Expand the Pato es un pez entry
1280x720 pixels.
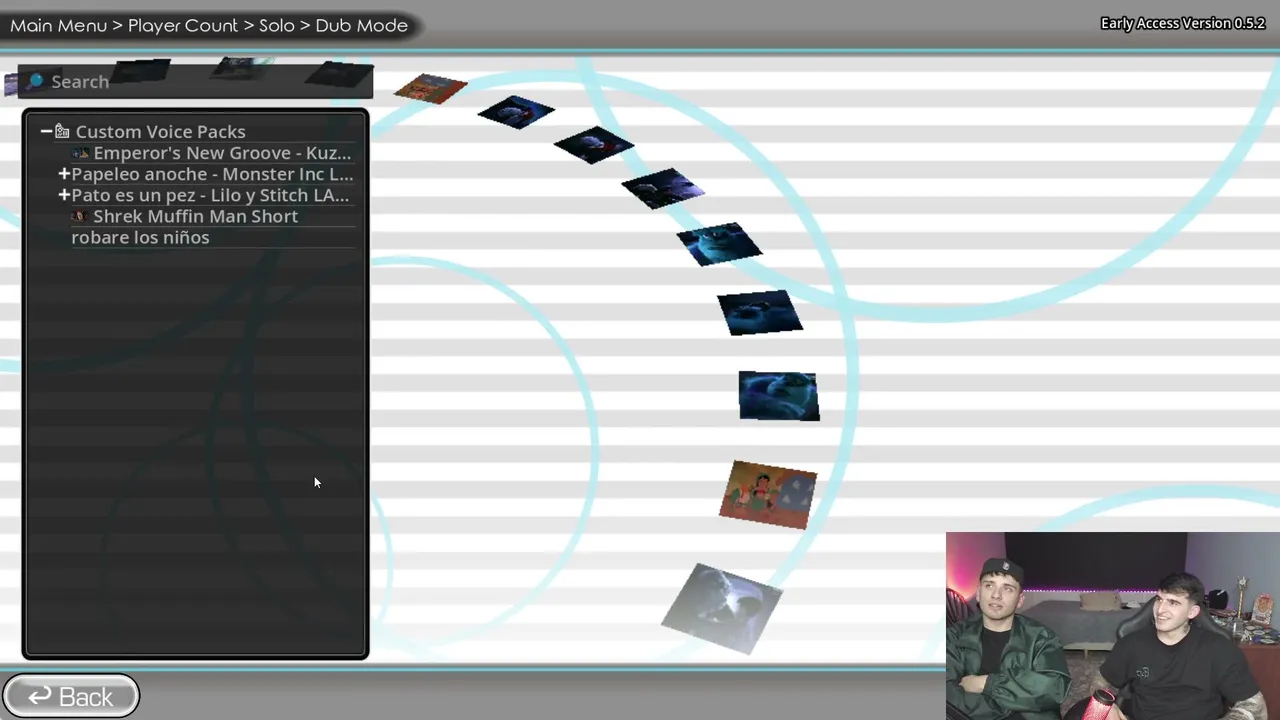click(x=64, y=195)
